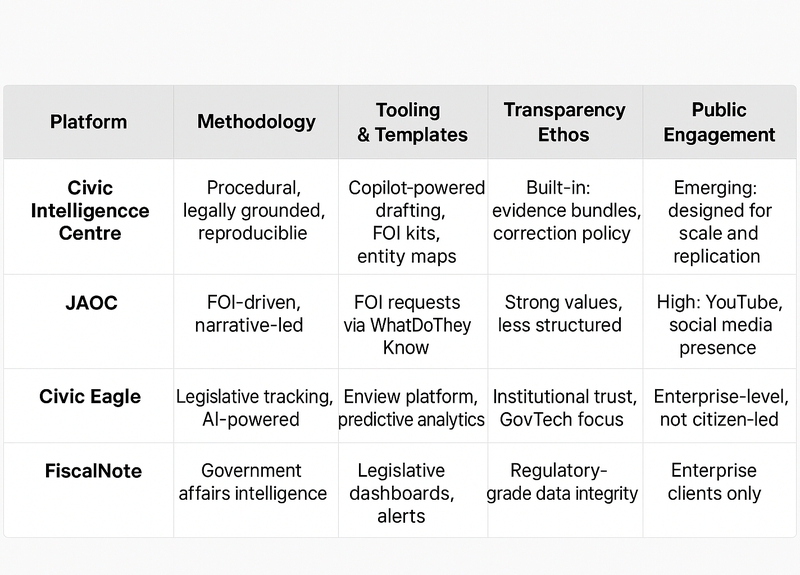Select the JAOC row label
The image size is (800, 575).
click(x=88, y=302)
